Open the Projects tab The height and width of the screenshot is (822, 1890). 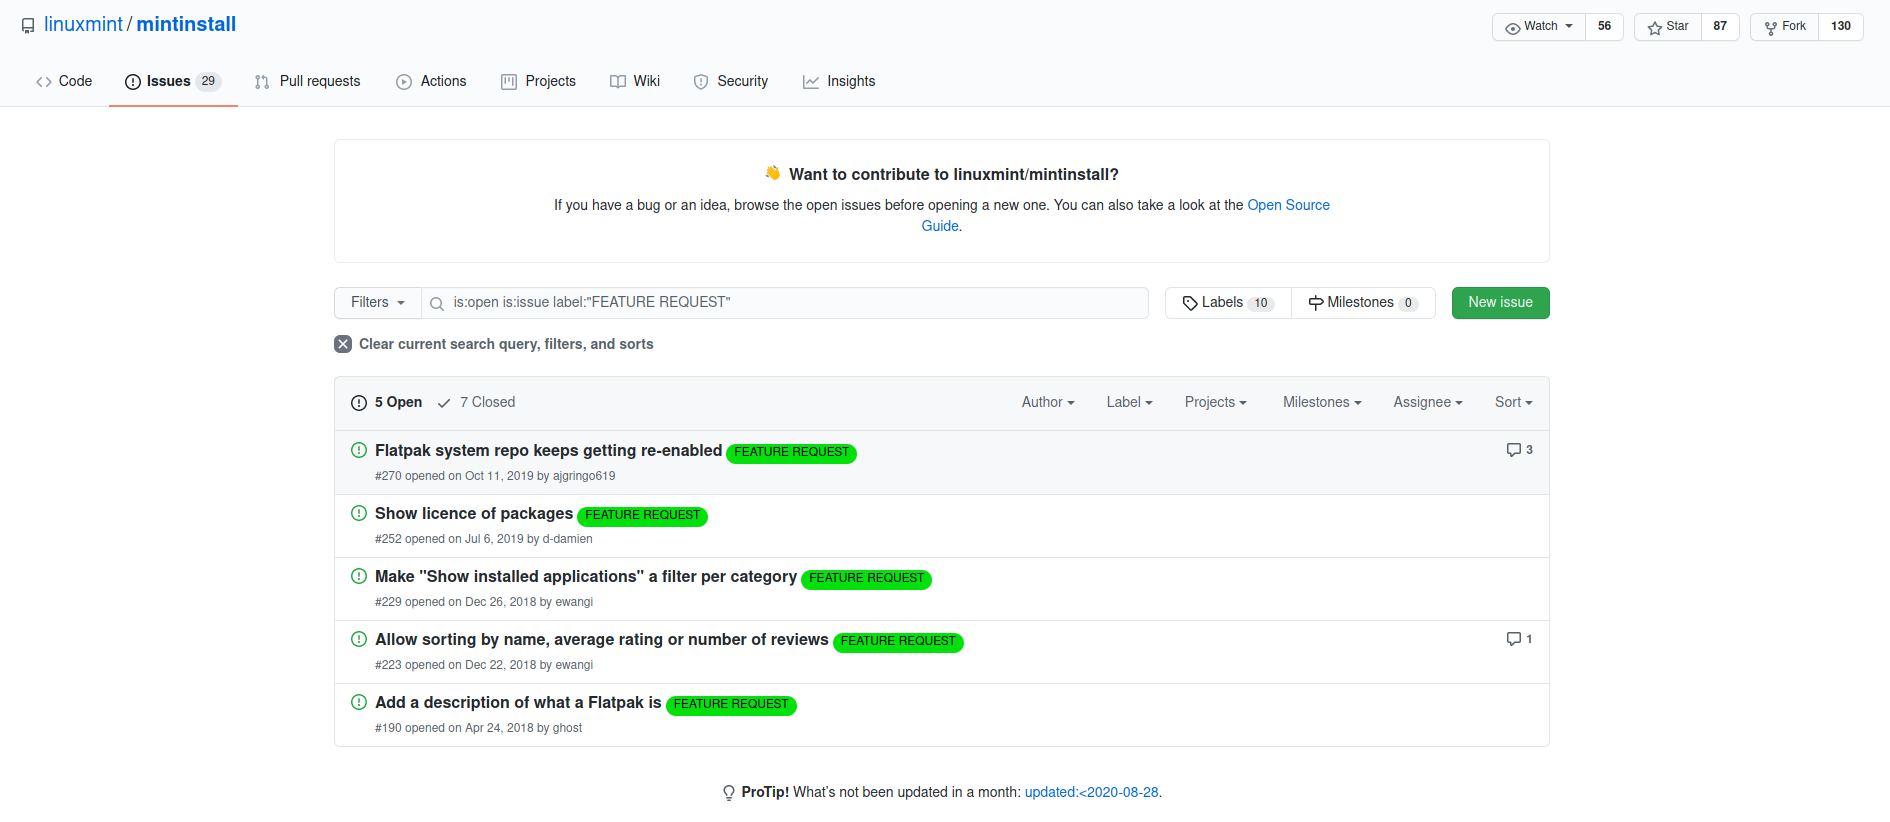(x=538, y=81)
